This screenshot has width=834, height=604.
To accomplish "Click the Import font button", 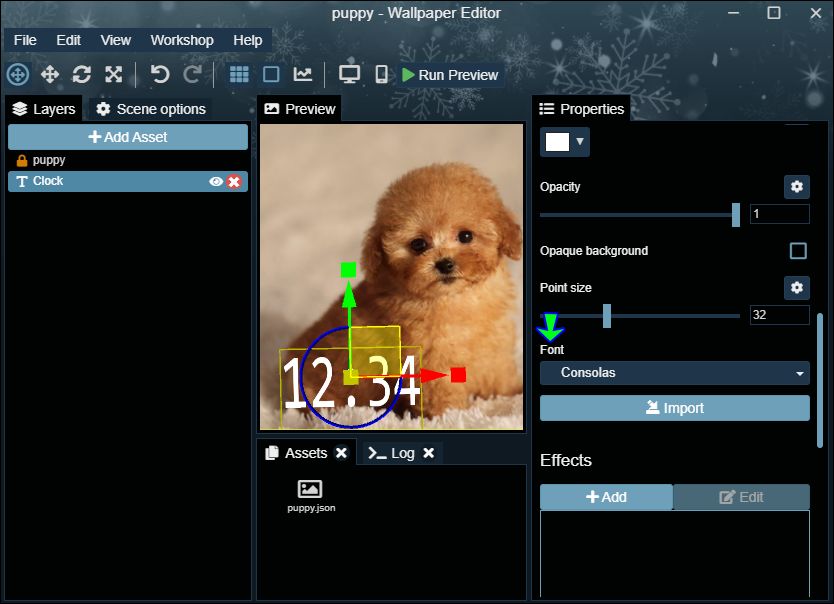I will pyautogui.click(x=674, y=408).
